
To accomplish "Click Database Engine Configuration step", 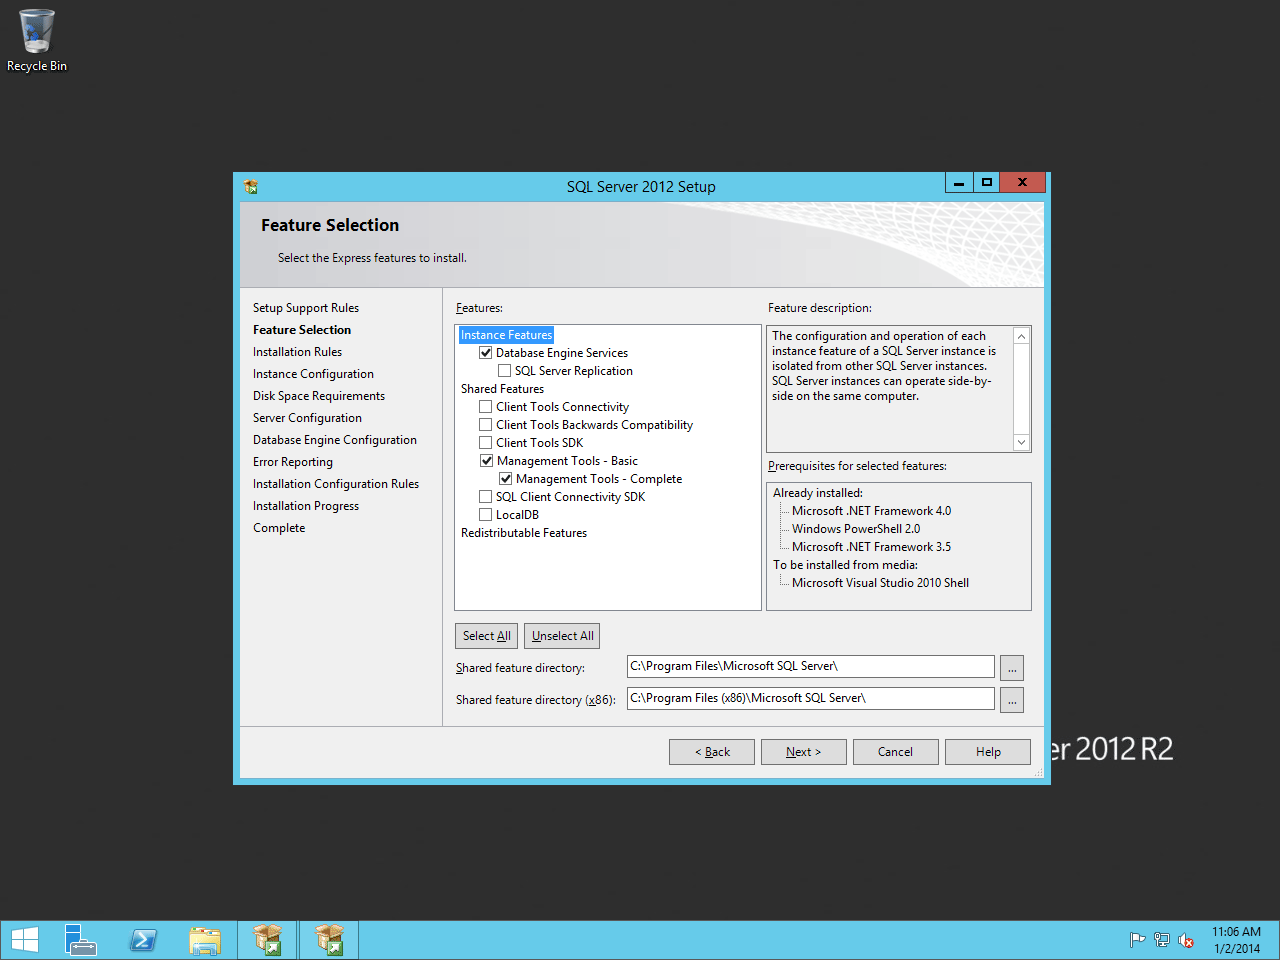I will (x=335, y=440).
